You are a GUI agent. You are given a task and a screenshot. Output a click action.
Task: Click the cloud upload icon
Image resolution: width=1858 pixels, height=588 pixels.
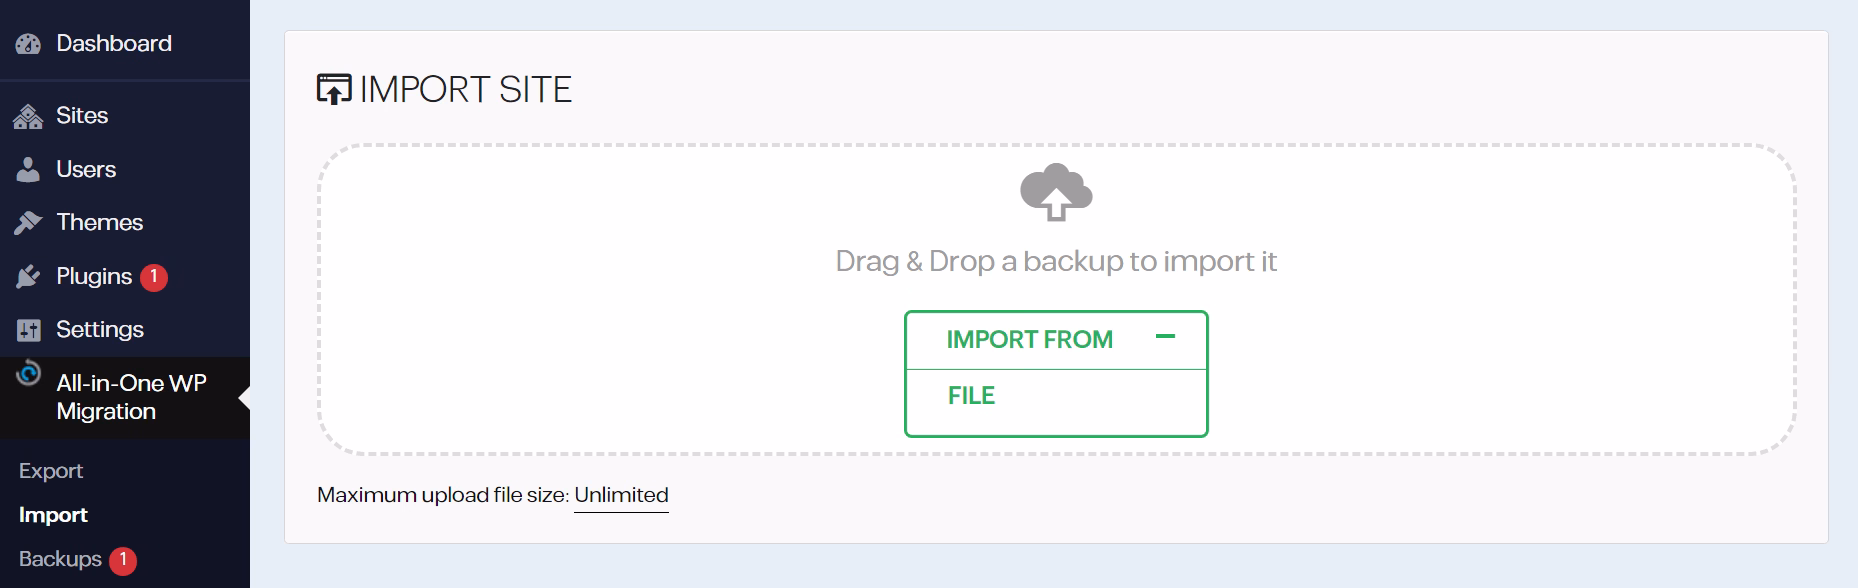pyautogui.click(x=1056, y=192)
